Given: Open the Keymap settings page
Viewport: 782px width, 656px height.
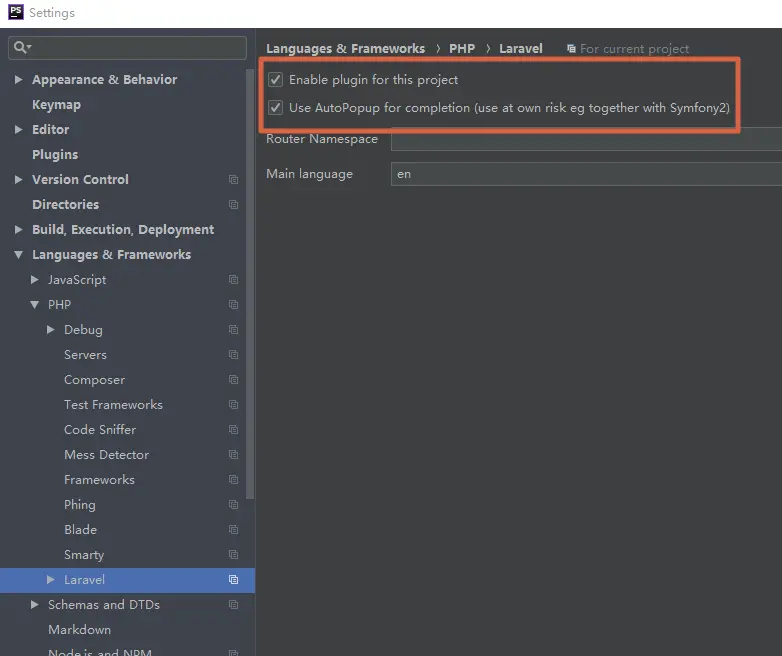Looking at the screenshot, I should click(x=56, y=105).
